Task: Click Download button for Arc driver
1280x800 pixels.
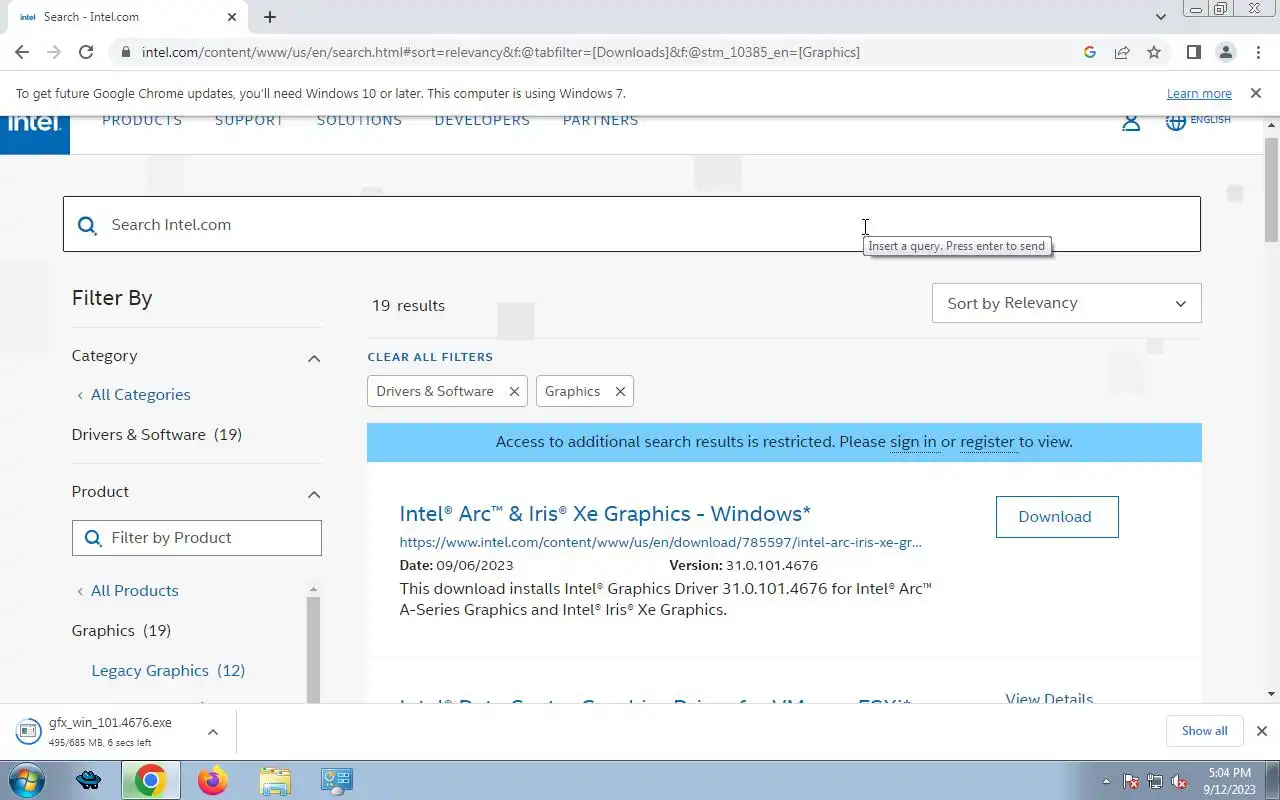Action: (1056, 517)
